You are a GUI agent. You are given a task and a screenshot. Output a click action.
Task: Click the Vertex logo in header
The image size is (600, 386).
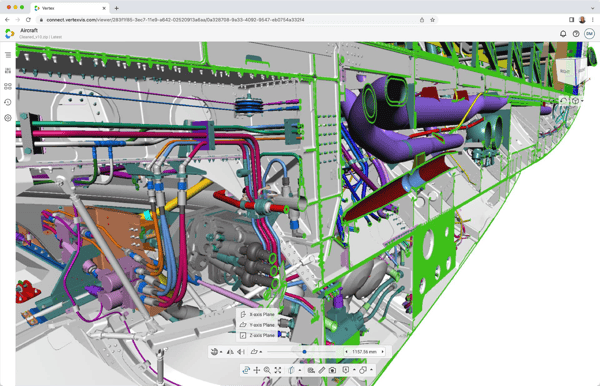click(10, 34)
